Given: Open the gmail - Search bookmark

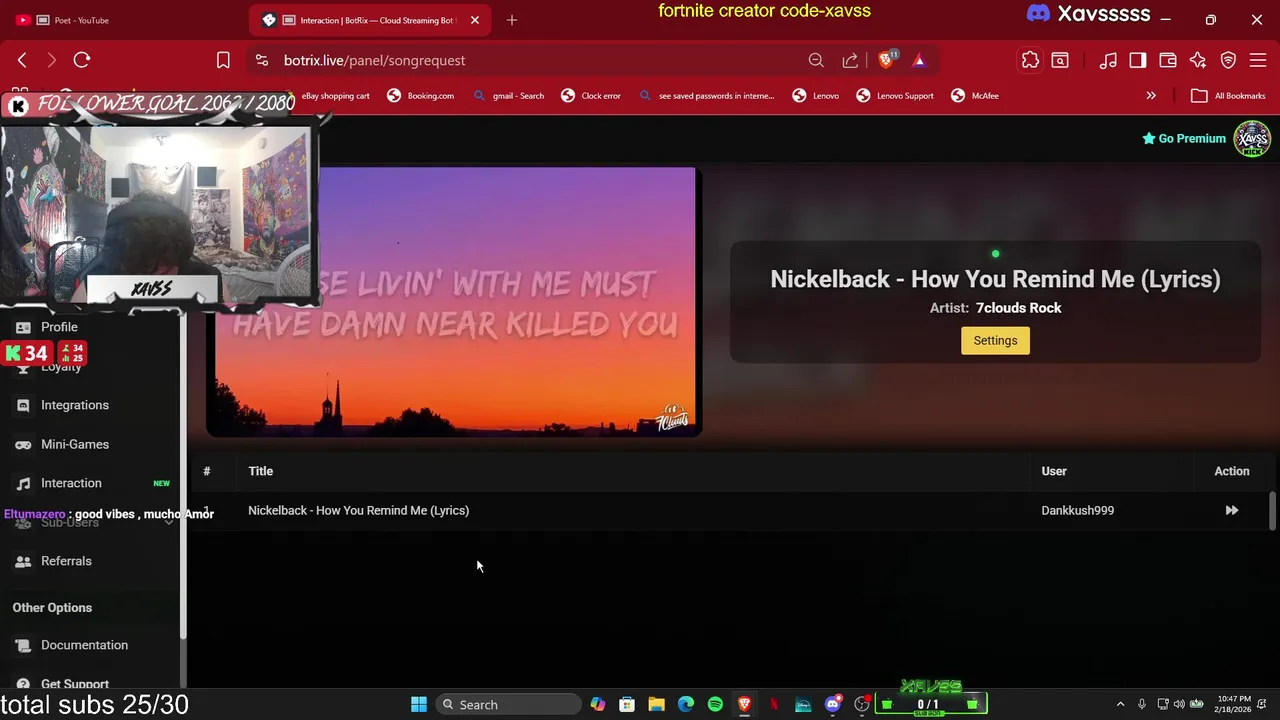Looking at the screenshot, I should point(509,95).
